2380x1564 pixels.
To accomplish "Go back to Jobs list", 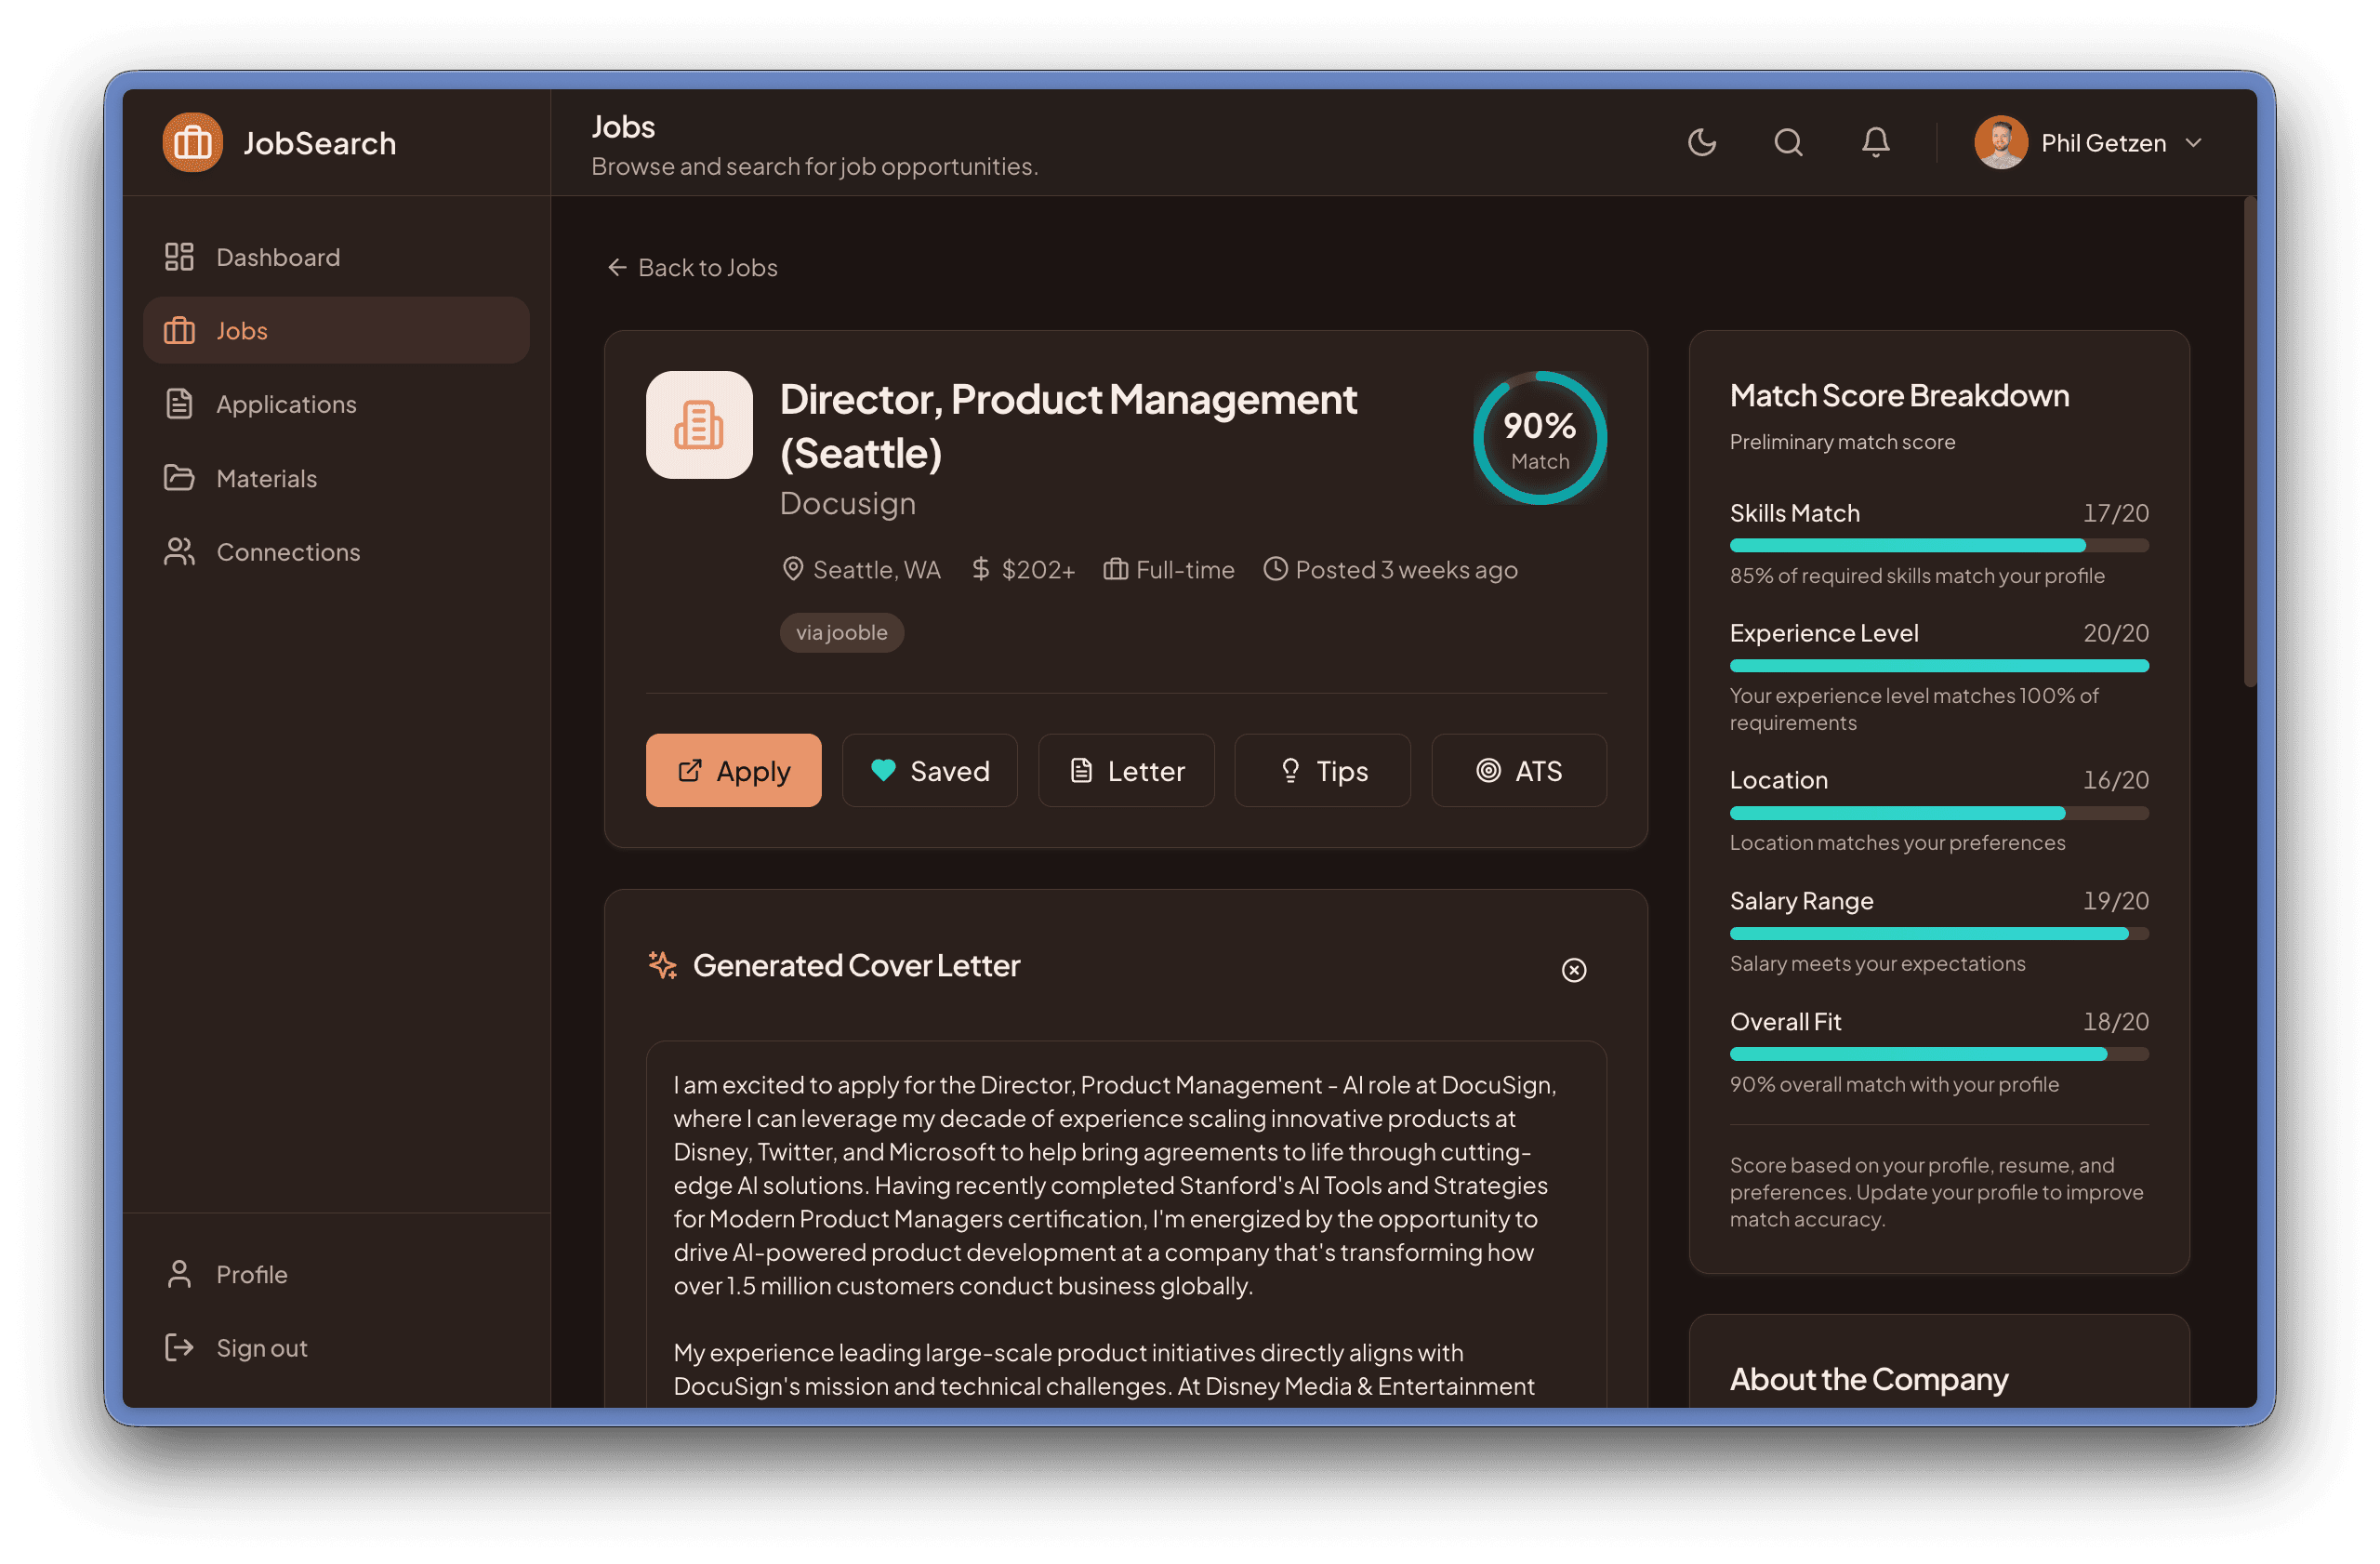I will pos(692,267).
